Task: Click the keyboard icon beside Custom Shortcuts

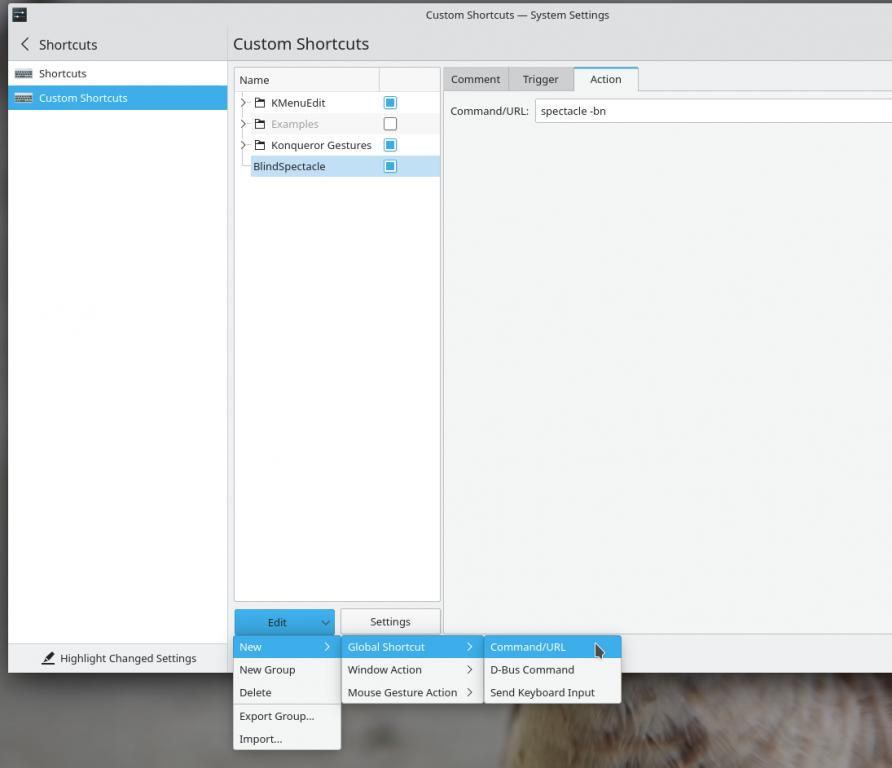Action: tap(24, 98)
